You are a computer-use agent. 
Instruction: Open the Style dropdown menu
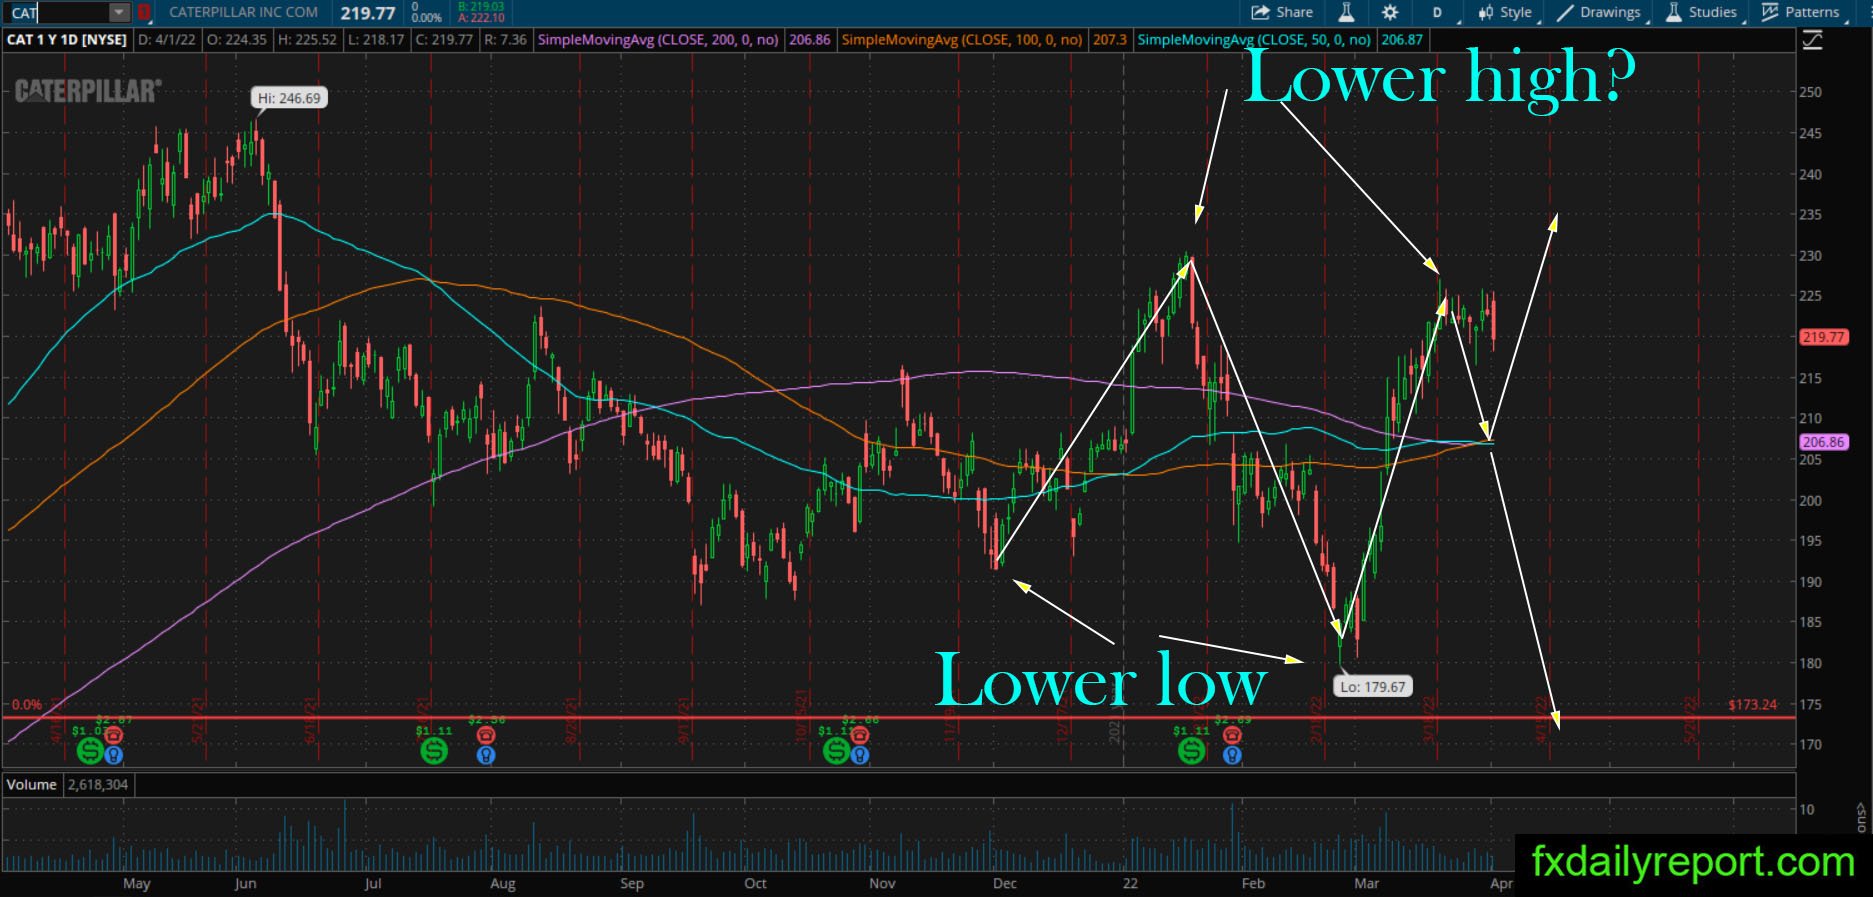click(1506, 13)
